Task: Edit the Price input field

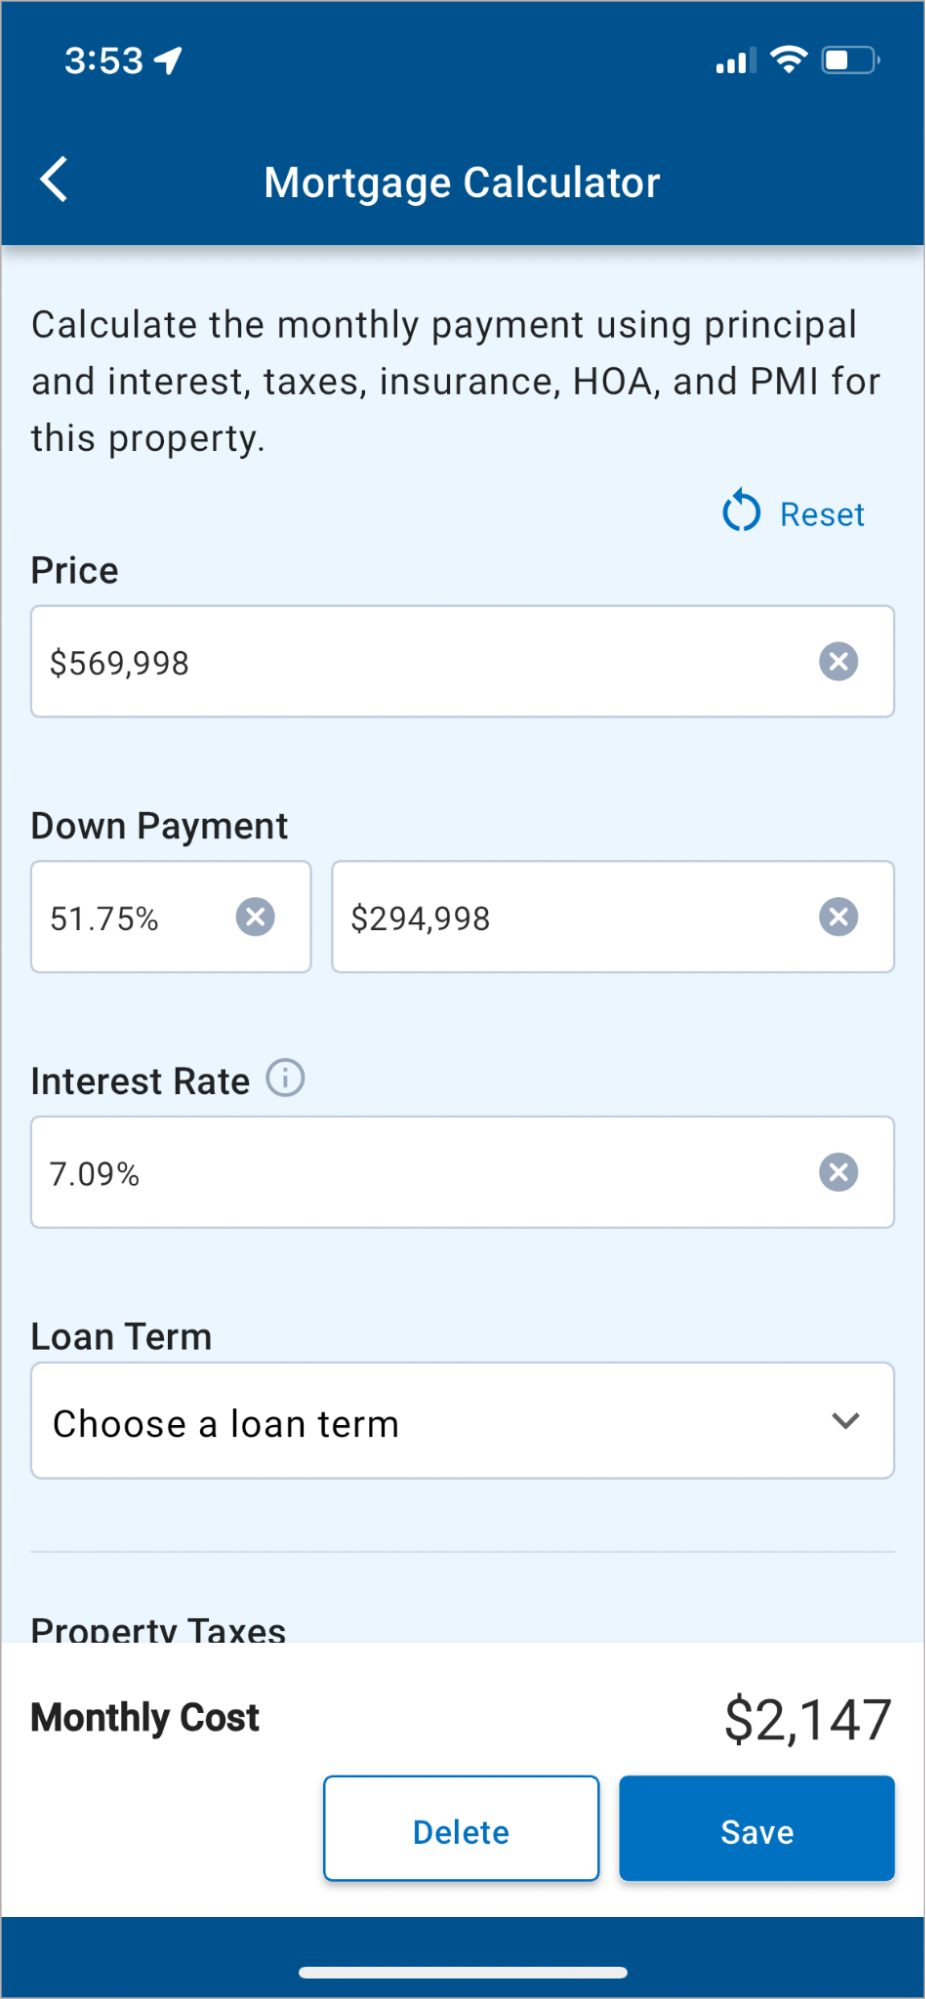Action: 420,662
